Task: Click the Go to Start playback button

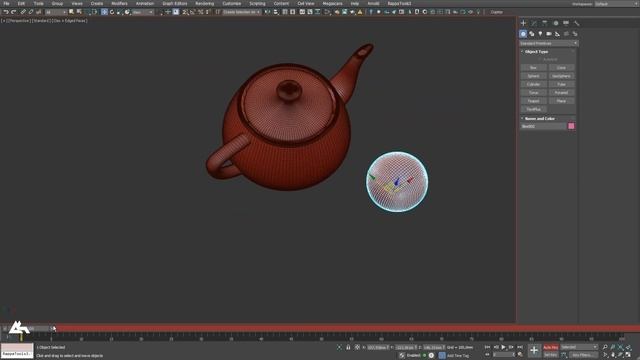Action: (487, 347)
